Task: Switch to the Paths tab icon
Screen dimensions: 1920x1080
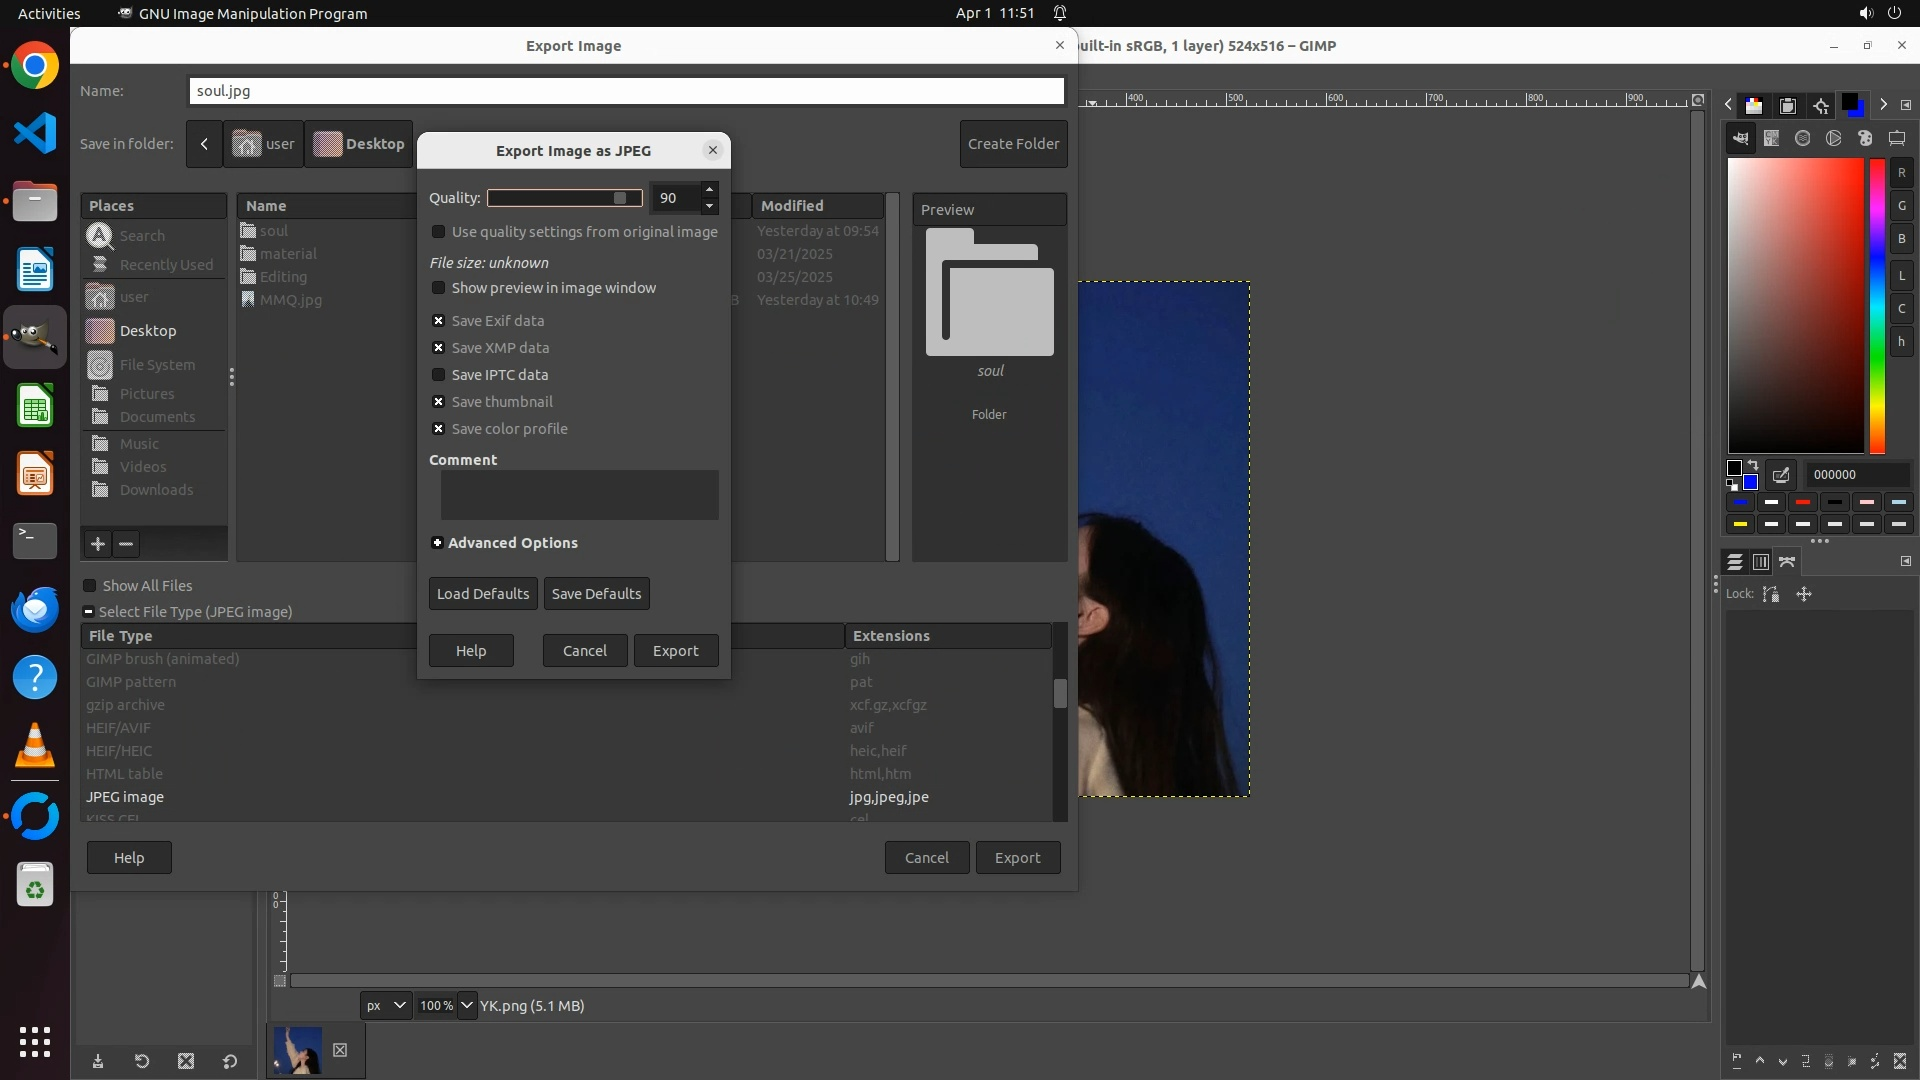Action: (1788, 562)
